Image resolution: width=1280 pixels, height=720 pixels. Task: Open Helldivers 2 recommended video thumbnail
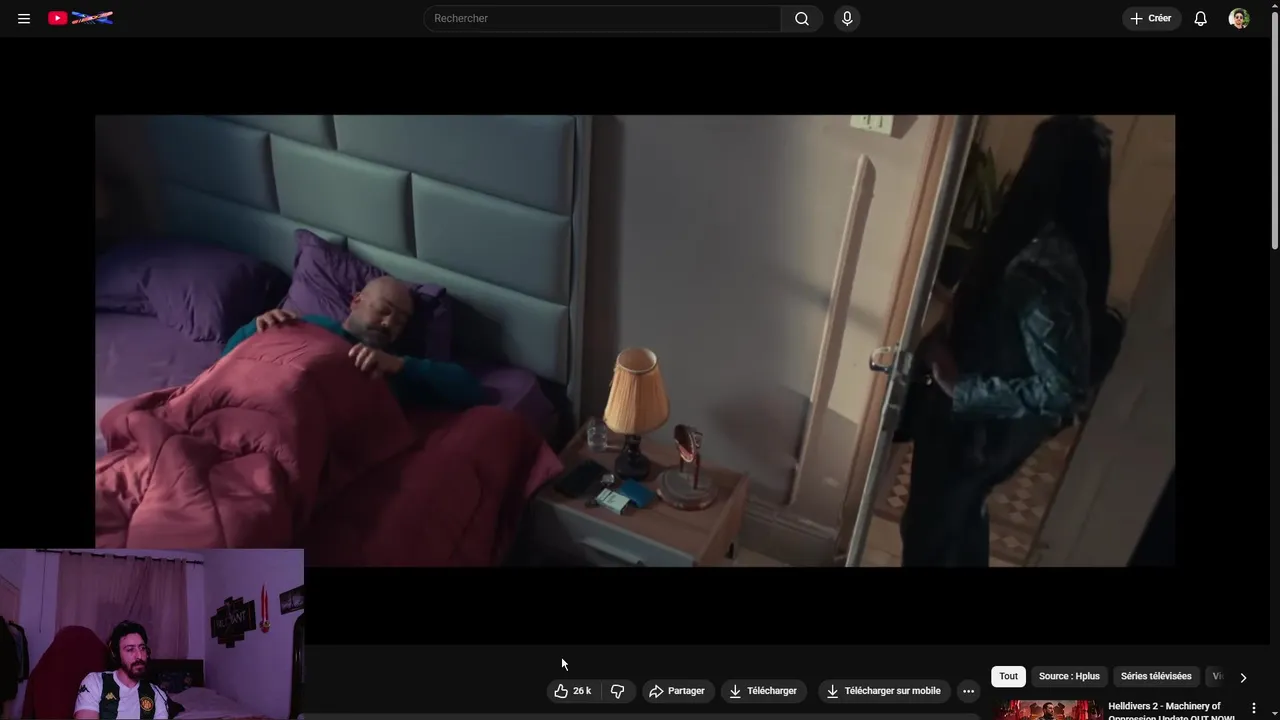[x=1047, y=710]
